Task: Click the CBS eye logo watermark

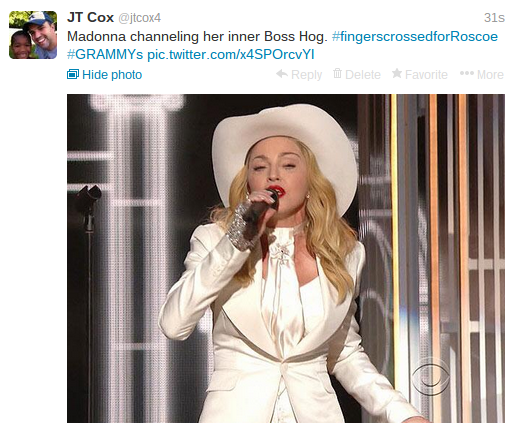Action: pos(431,377)
